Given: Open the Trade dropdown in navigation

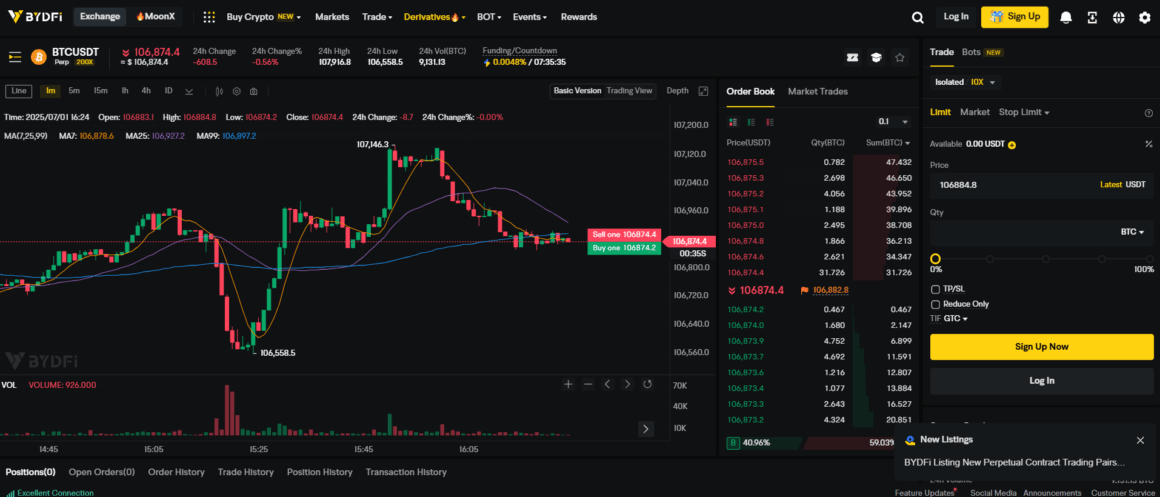Looking at the screenshot, I should pos(377,17).
